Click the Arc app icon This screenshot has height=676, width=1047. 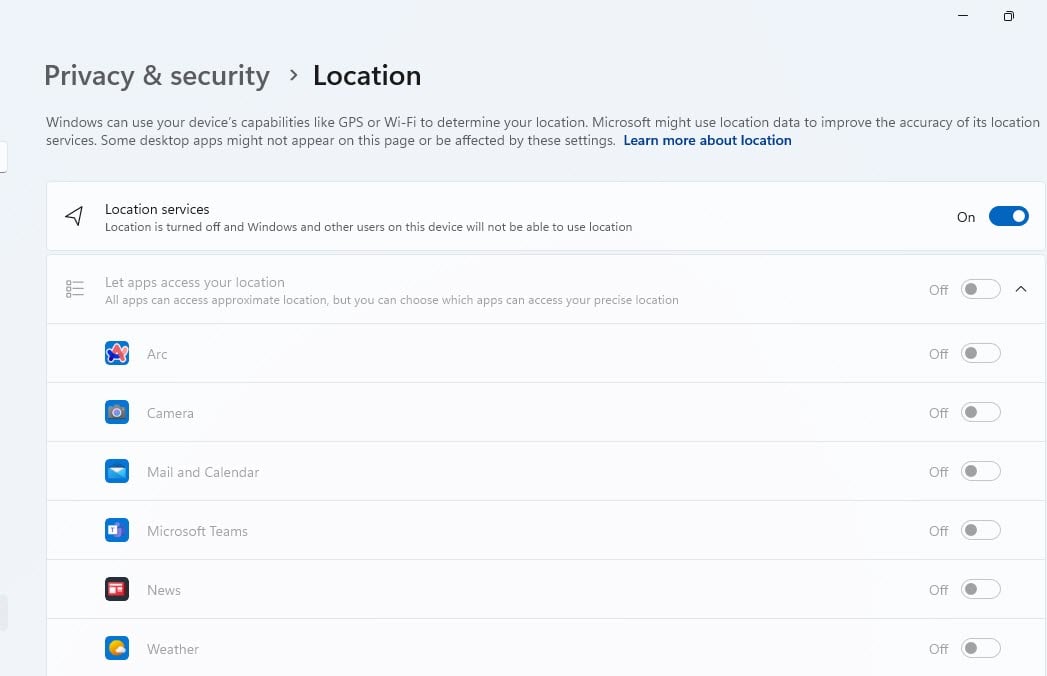point(117,353)
